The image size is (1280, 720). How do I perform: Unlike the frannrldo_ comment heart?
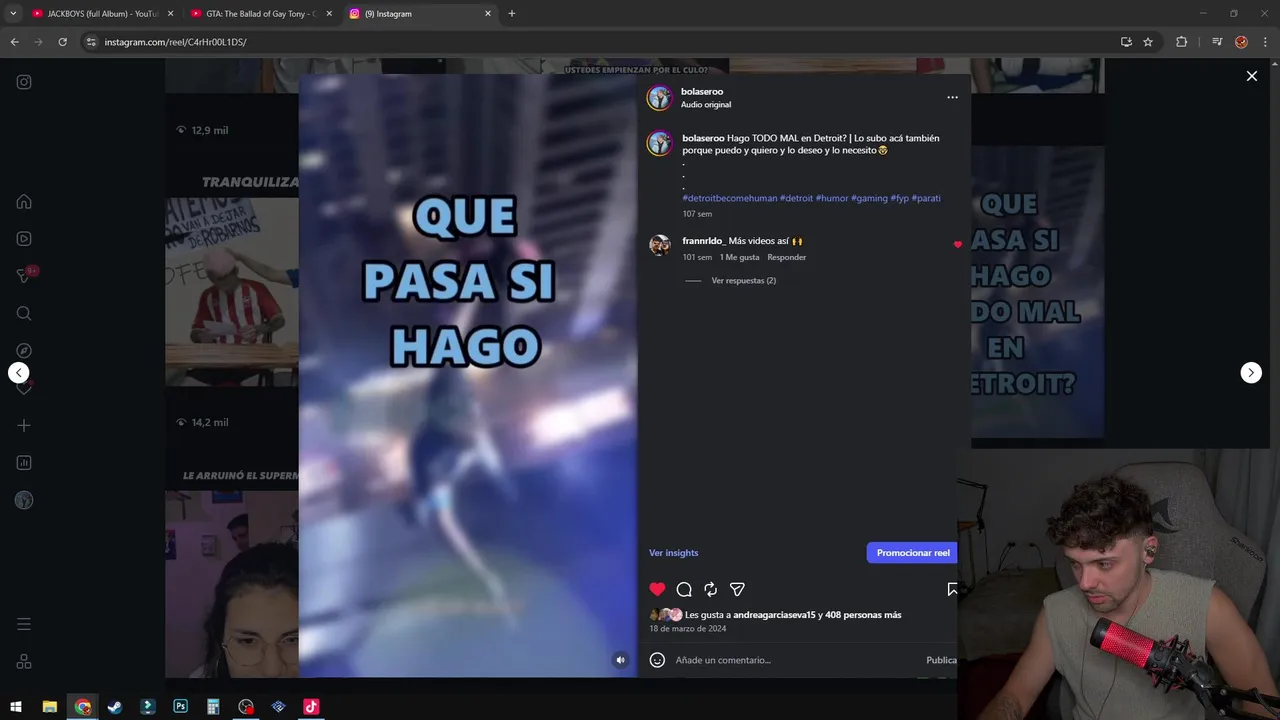(x=957, y=244)
